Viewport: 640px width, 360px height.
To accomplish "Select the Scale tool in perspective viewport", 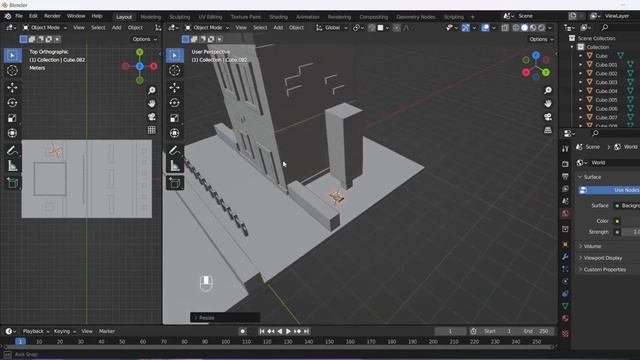I will (175, 118).
